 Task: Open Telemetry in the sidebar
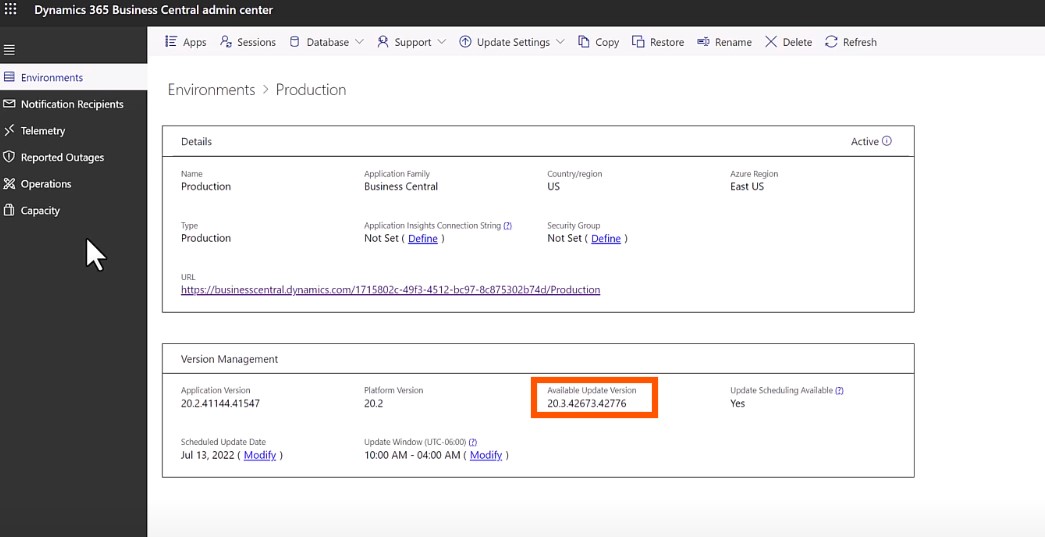pos(43,131)
